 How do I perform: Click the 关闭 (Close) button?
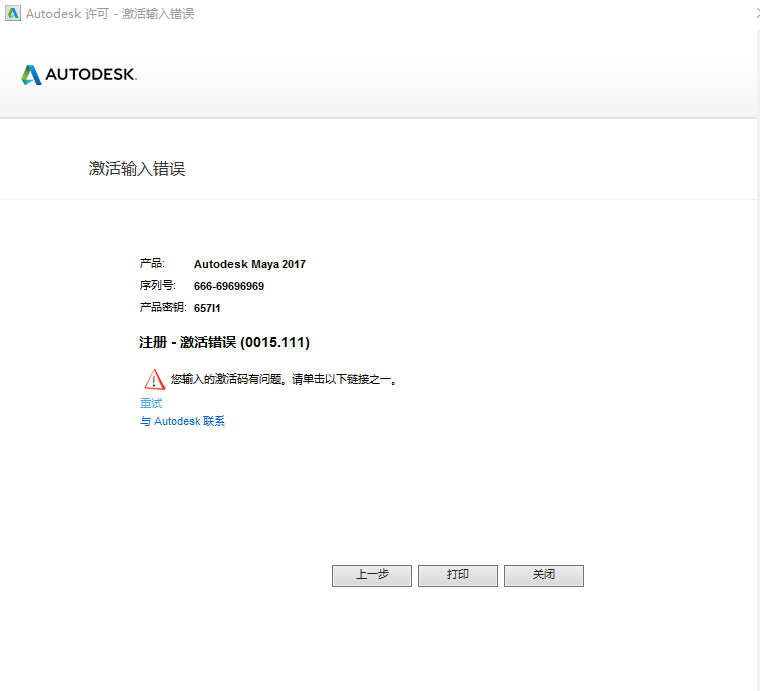point(544,575)
